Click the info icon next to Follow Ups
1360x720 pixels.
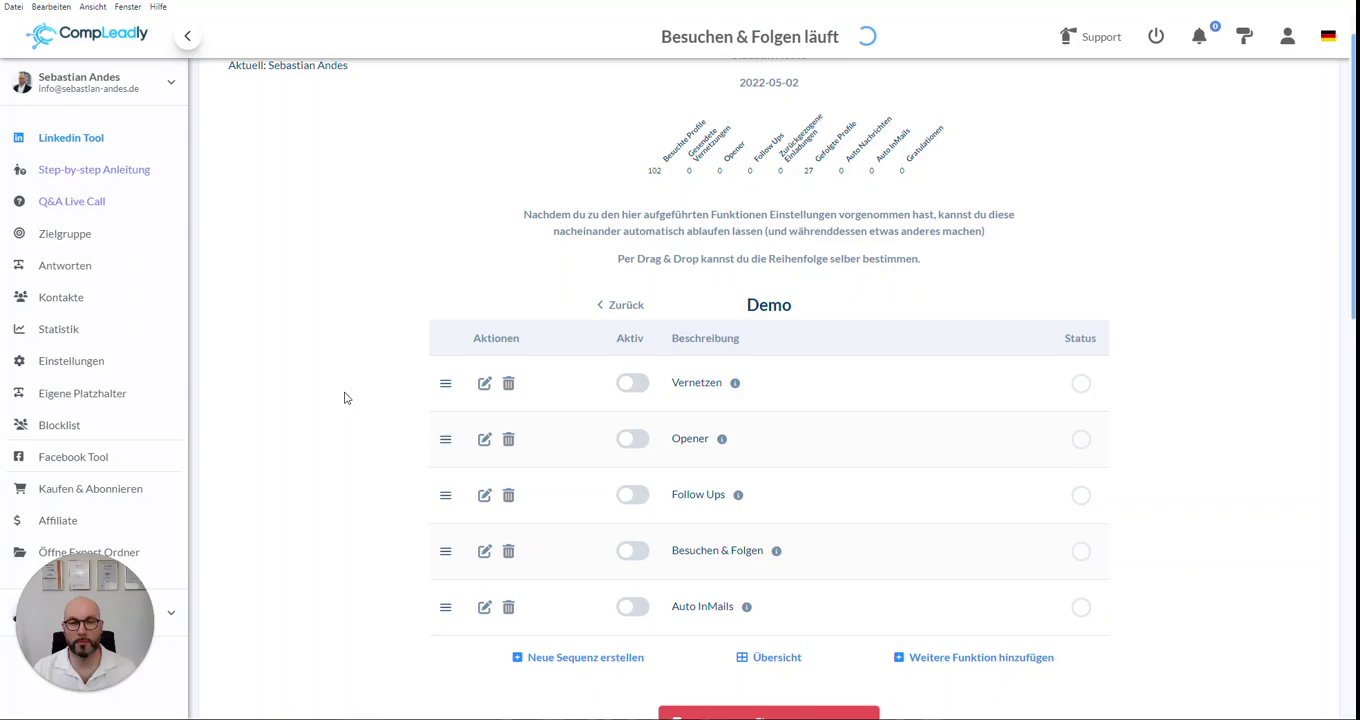coord(738,495)
